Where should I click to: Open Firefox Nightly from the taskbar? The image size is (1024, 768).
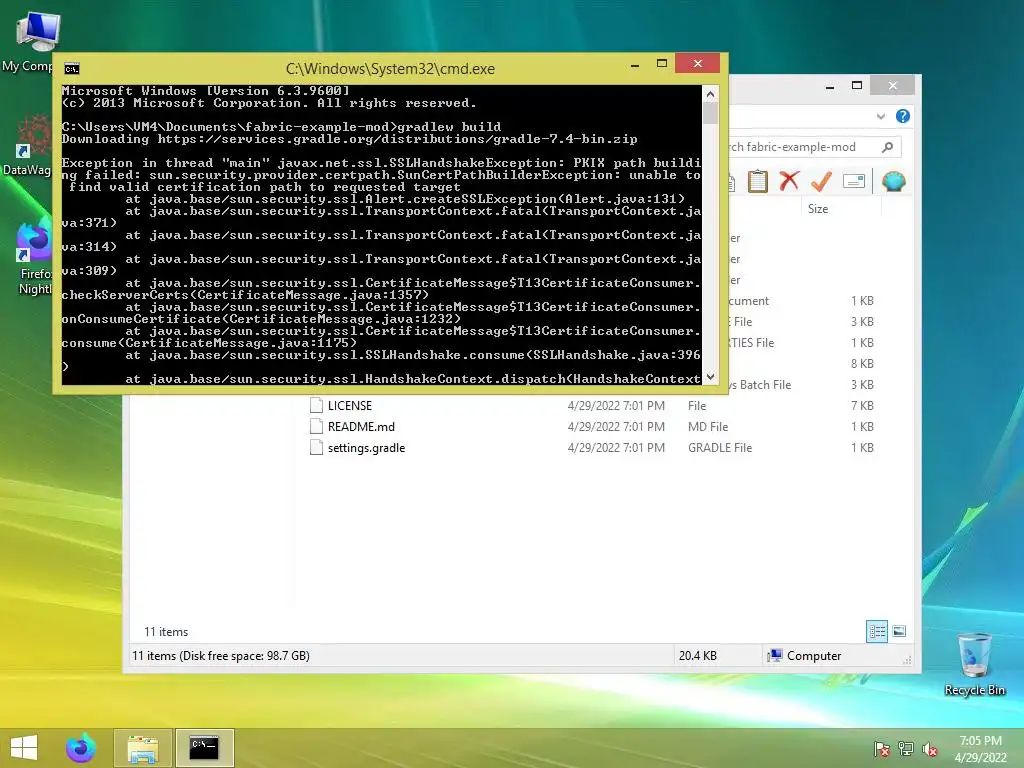pyautogui.click(x=81, y=748)
